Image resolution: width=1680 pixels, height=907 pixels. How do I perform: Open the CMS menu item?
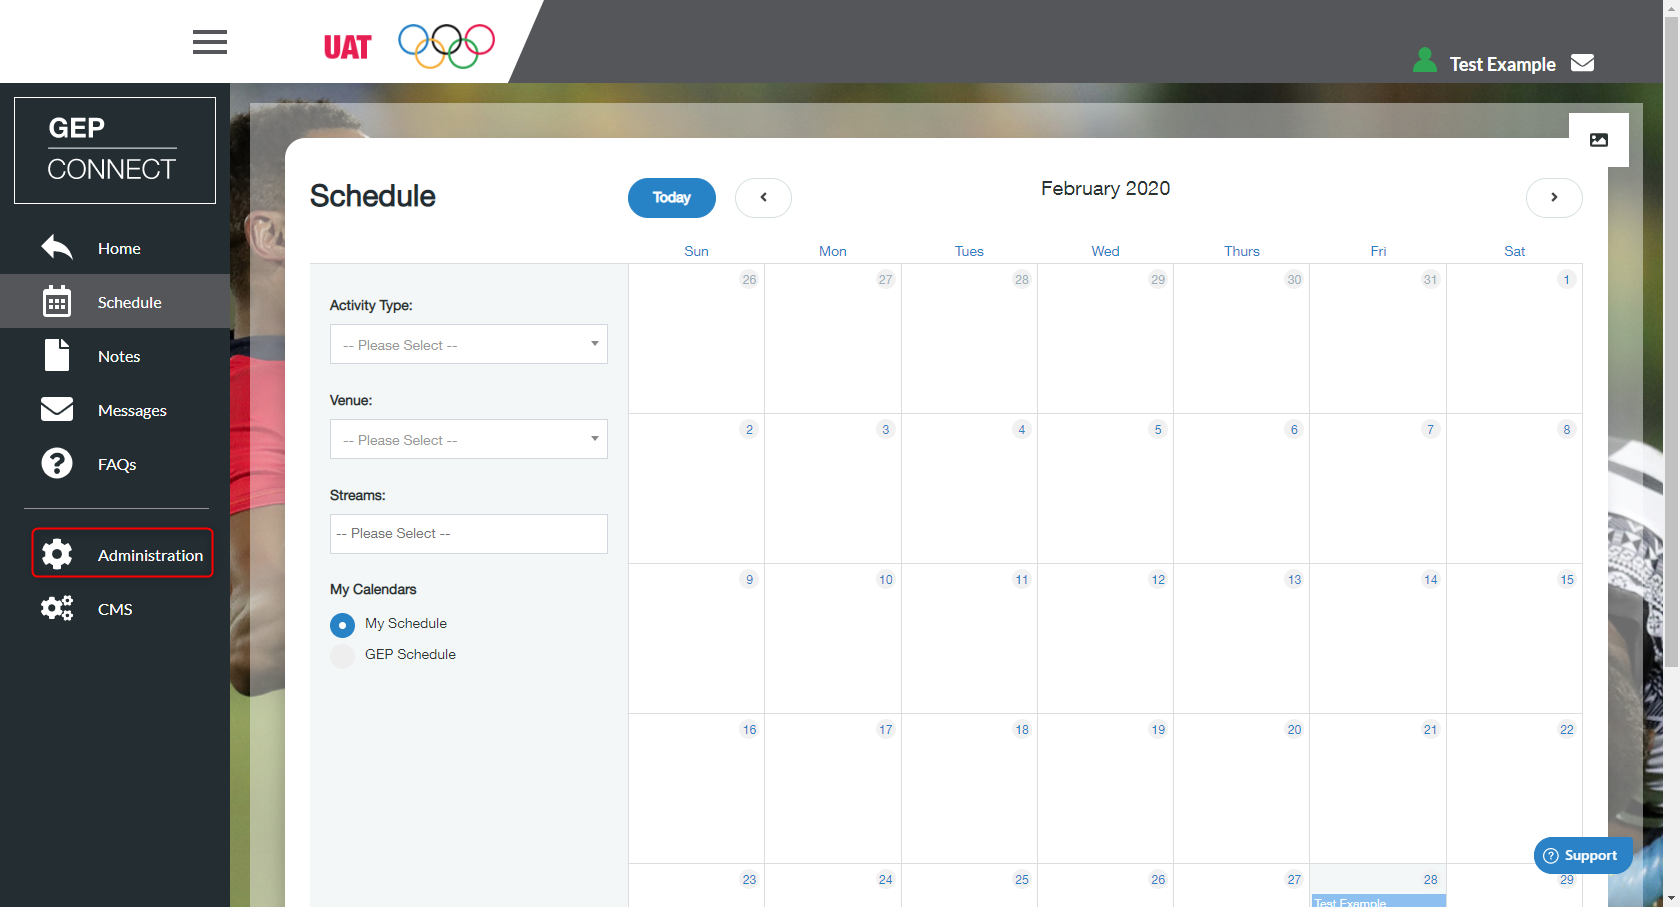(115, 608)
